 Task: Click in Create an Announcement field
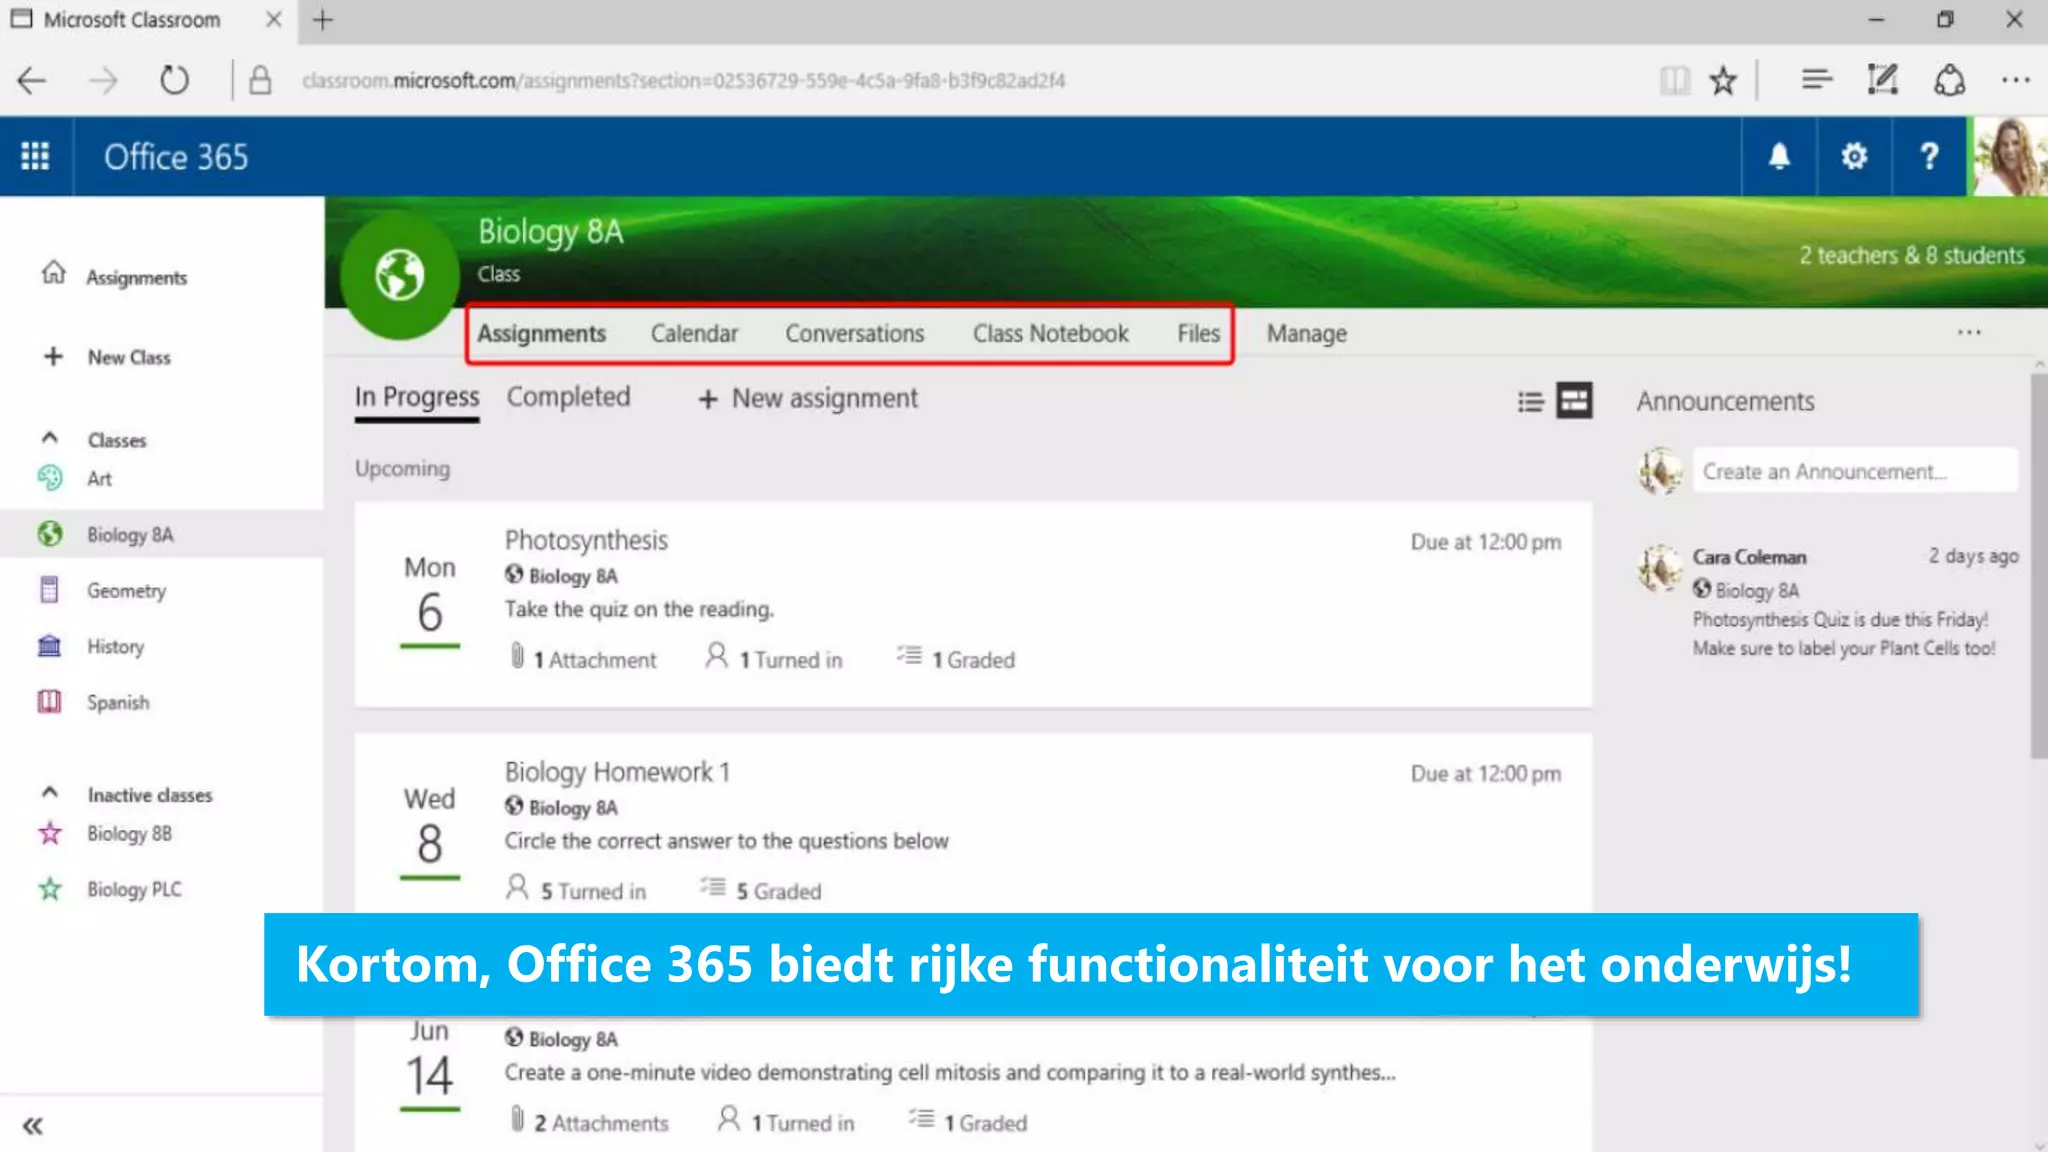click(x=1855, y=471)
